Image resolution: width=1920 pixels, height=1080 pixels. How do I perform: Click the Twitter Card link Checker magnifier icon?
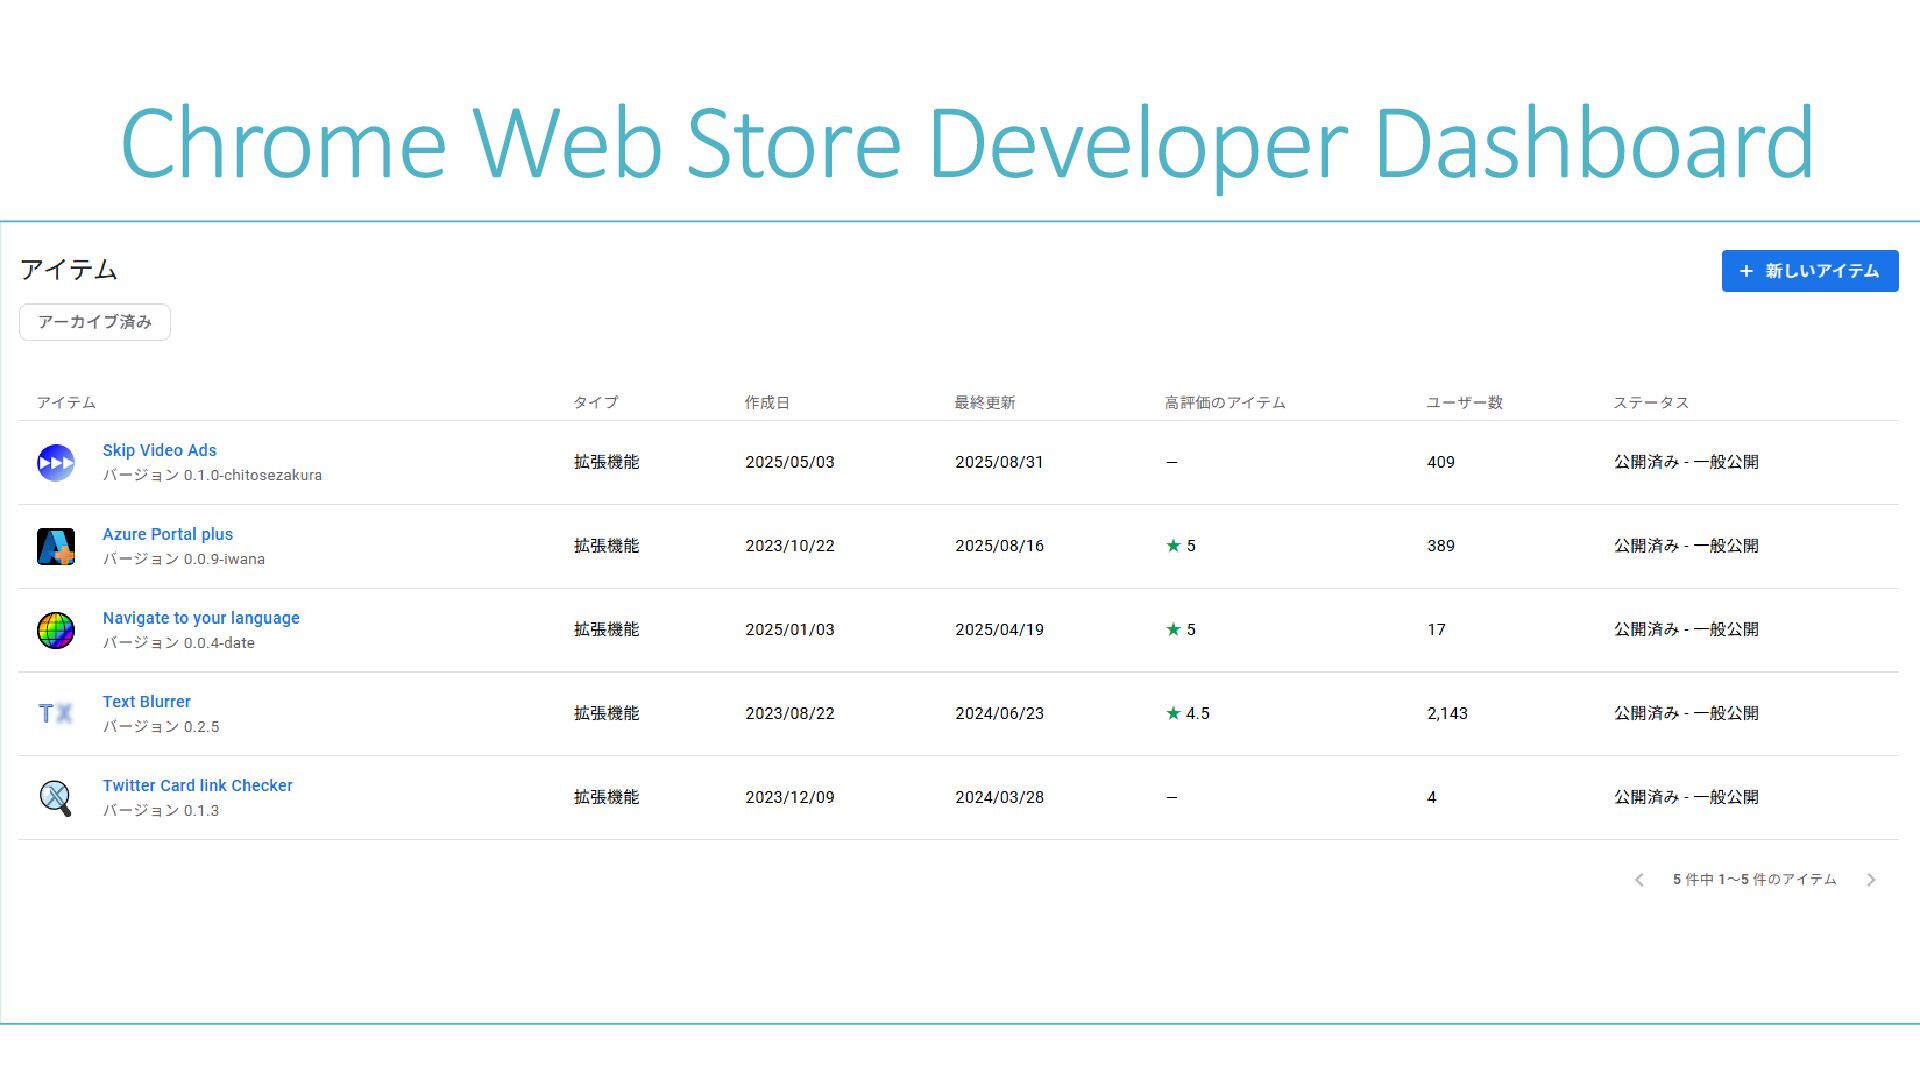click(56, 798)
